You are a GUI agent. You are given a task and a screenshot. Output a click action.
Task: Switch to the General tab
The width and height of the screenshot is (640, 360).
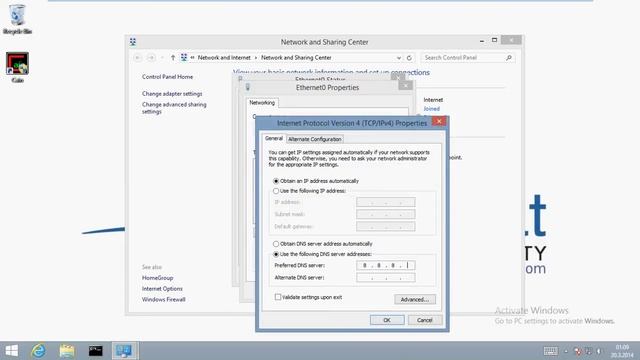(273, 138)
